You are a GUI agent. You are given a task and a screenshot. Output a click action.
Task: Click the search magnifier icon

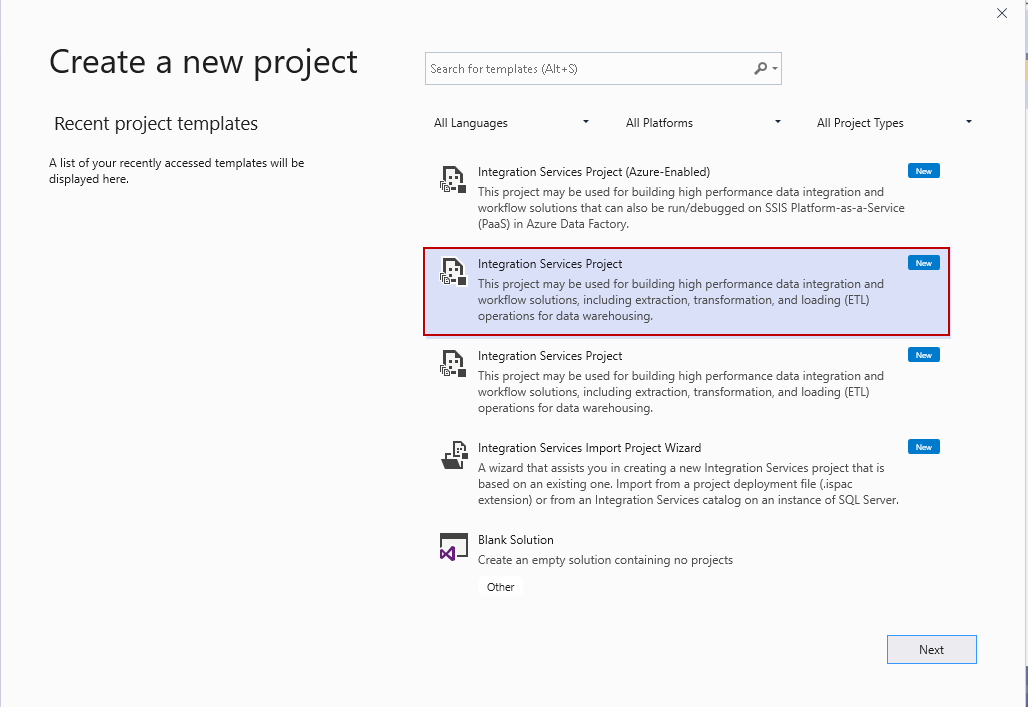pos(761,69)
